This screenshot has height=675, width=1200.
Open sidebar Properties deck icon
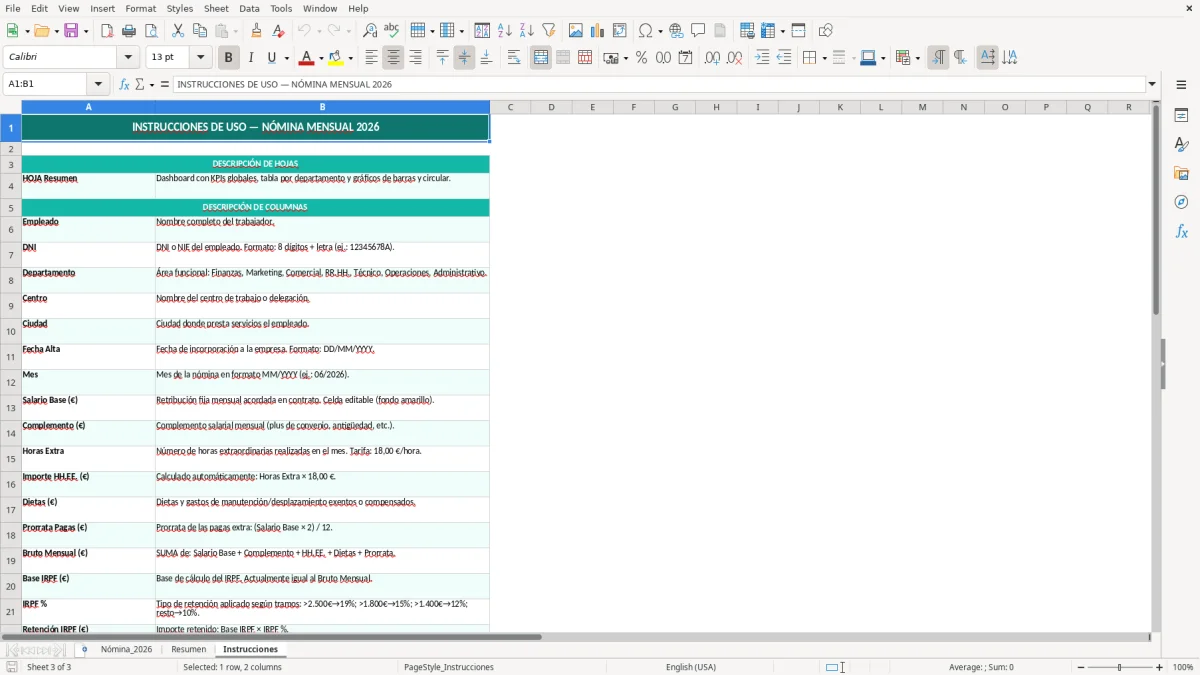click(1181, 116)
